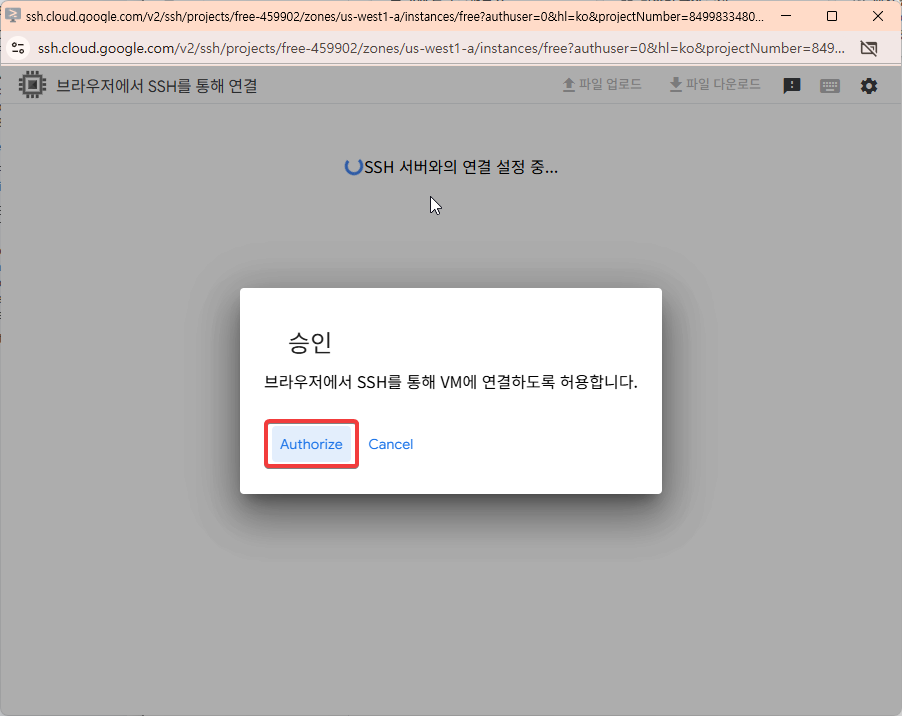Cancel the SSH authorization dialog
Image resolution: width=902 pixels, height=716 pixels.
point(390,444)
